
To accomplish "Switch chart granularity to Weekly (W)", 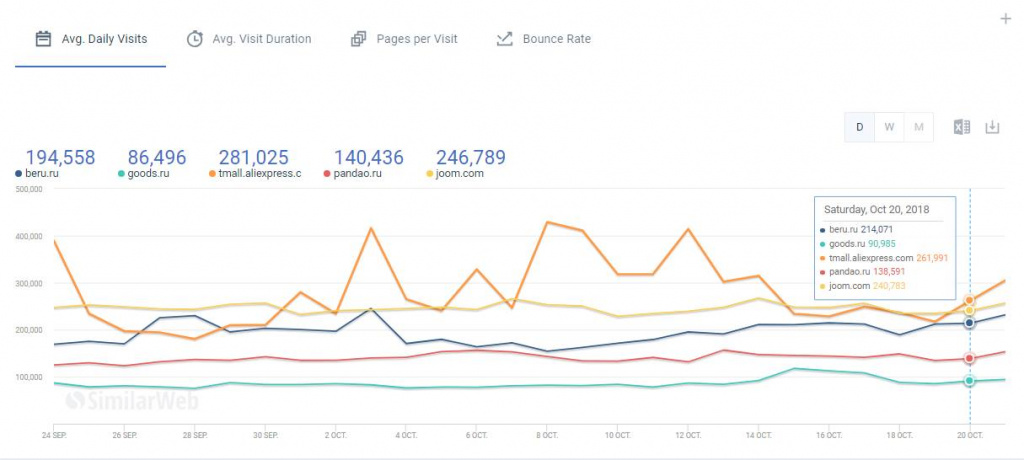I will coord(889,127).
